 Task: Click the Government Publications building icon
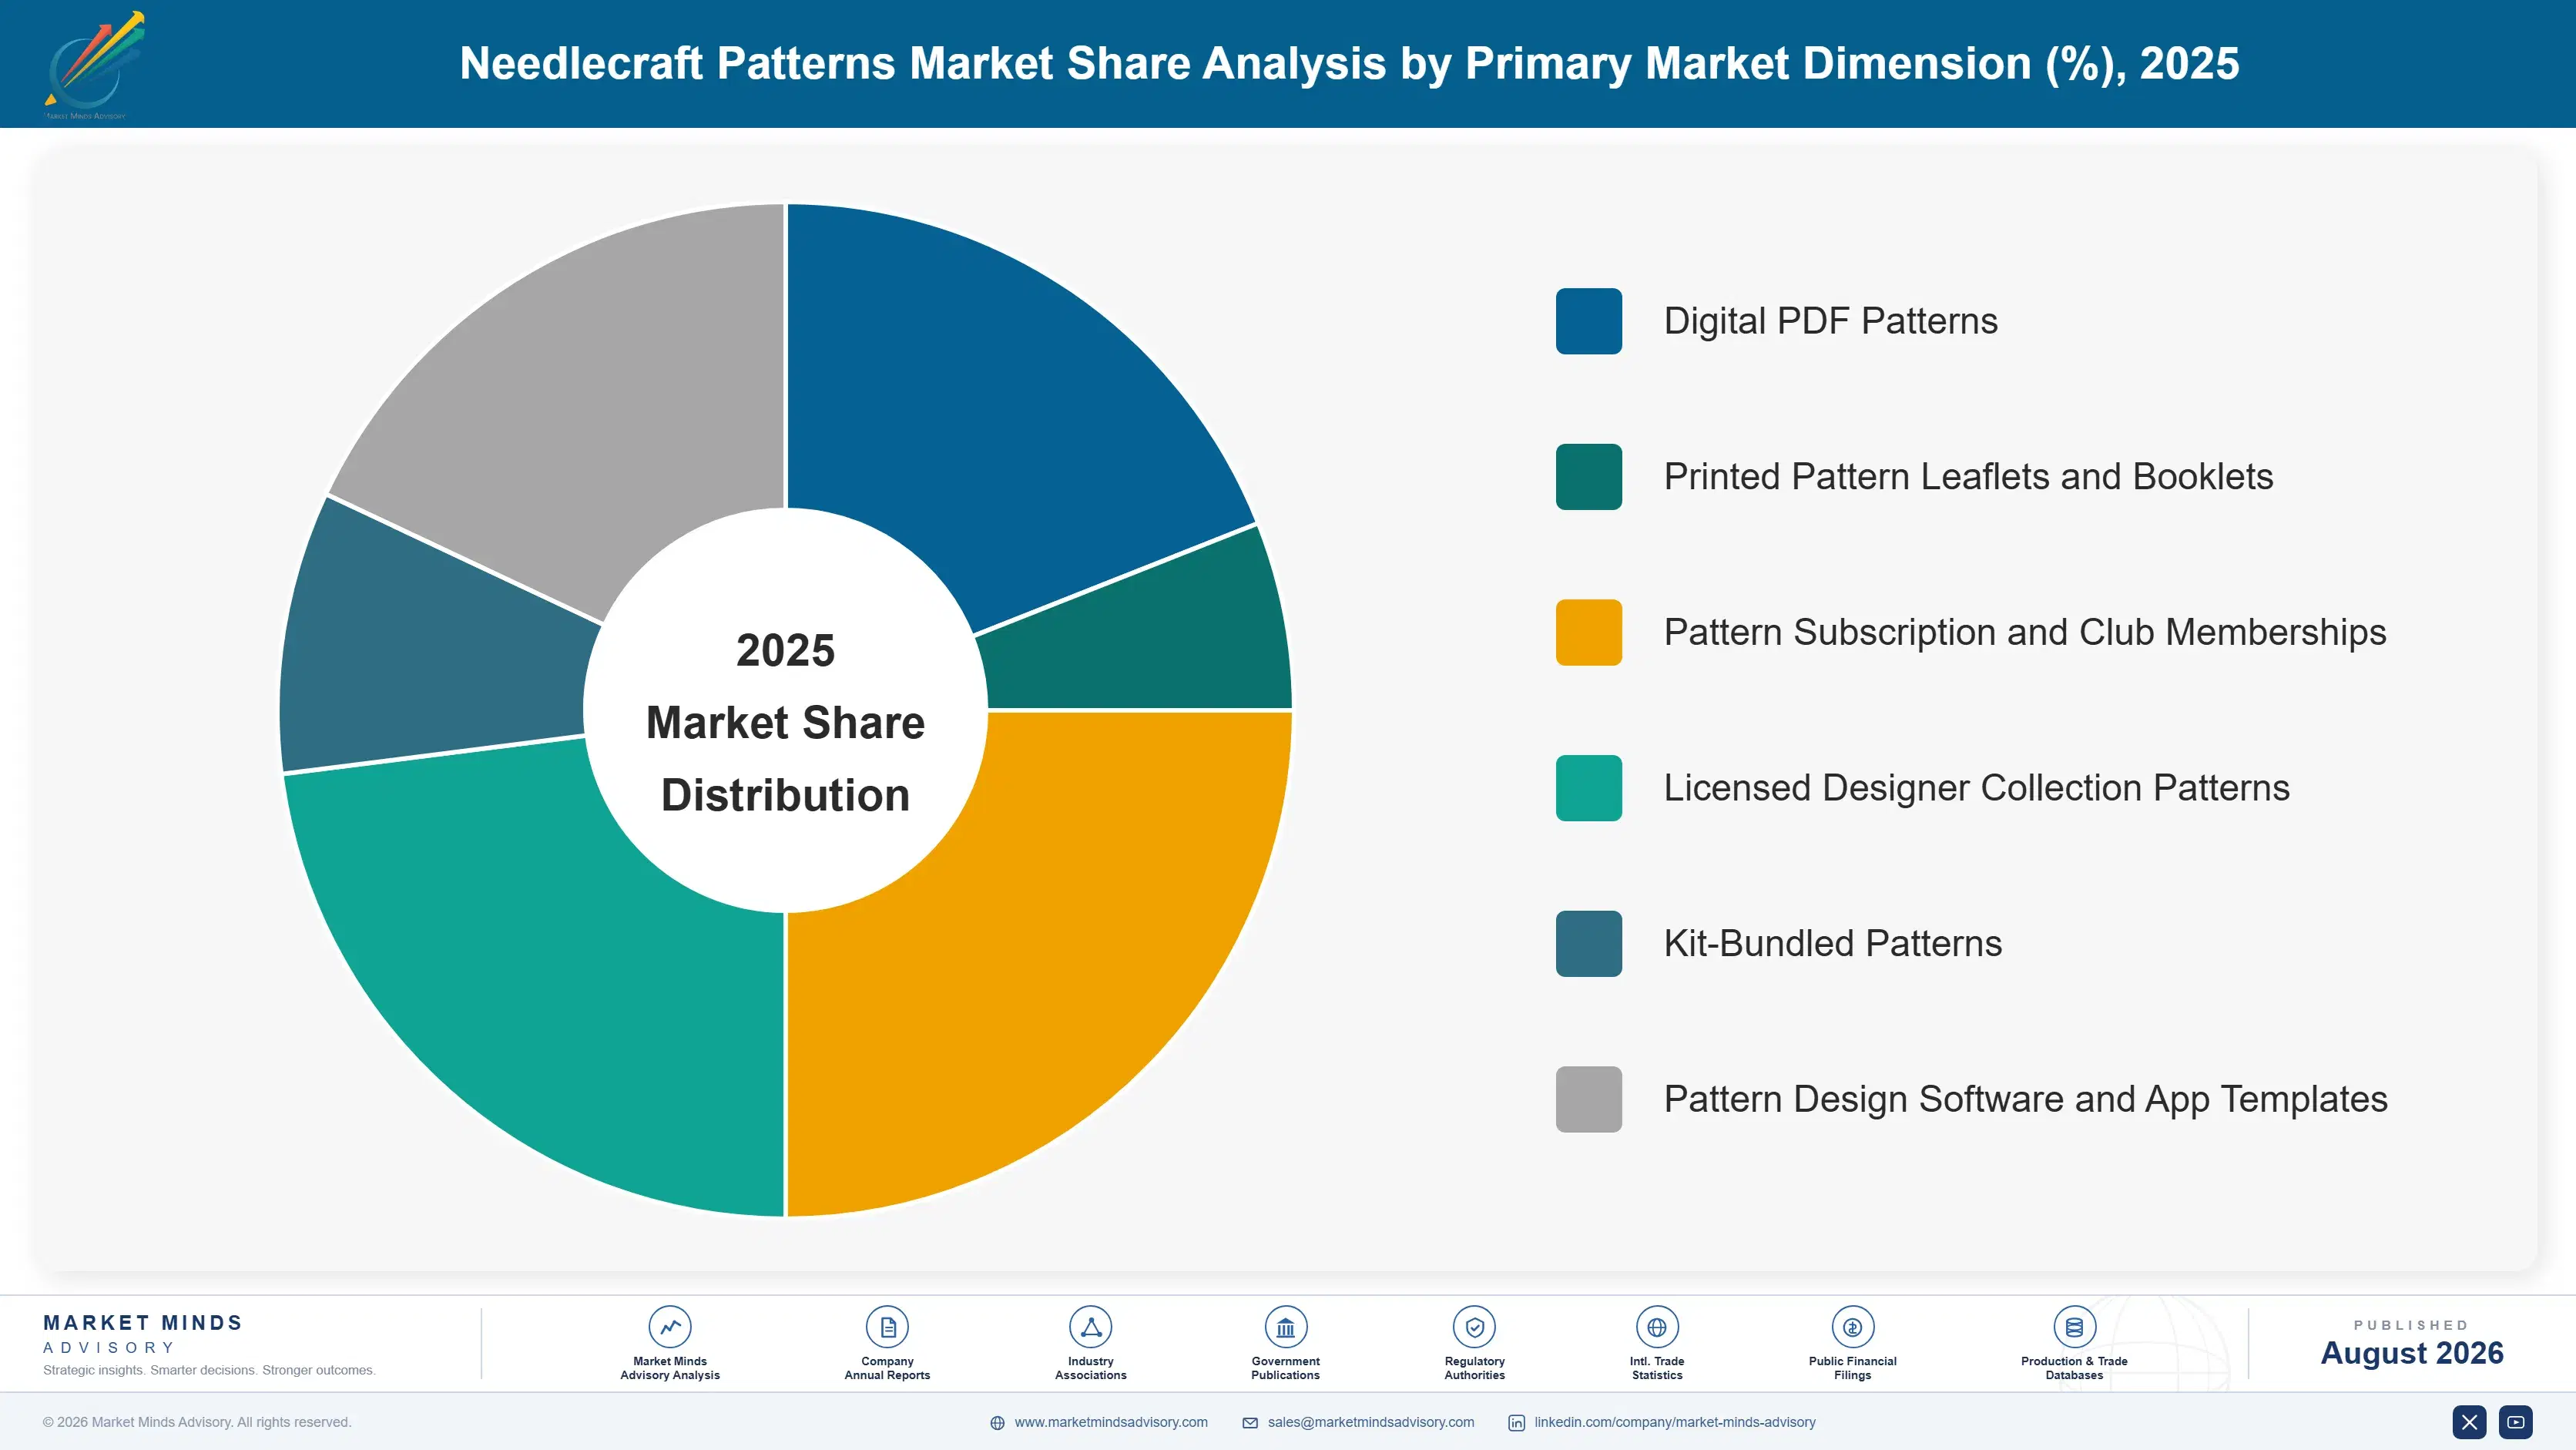pyautogui.click(x=1285, y=1327)
